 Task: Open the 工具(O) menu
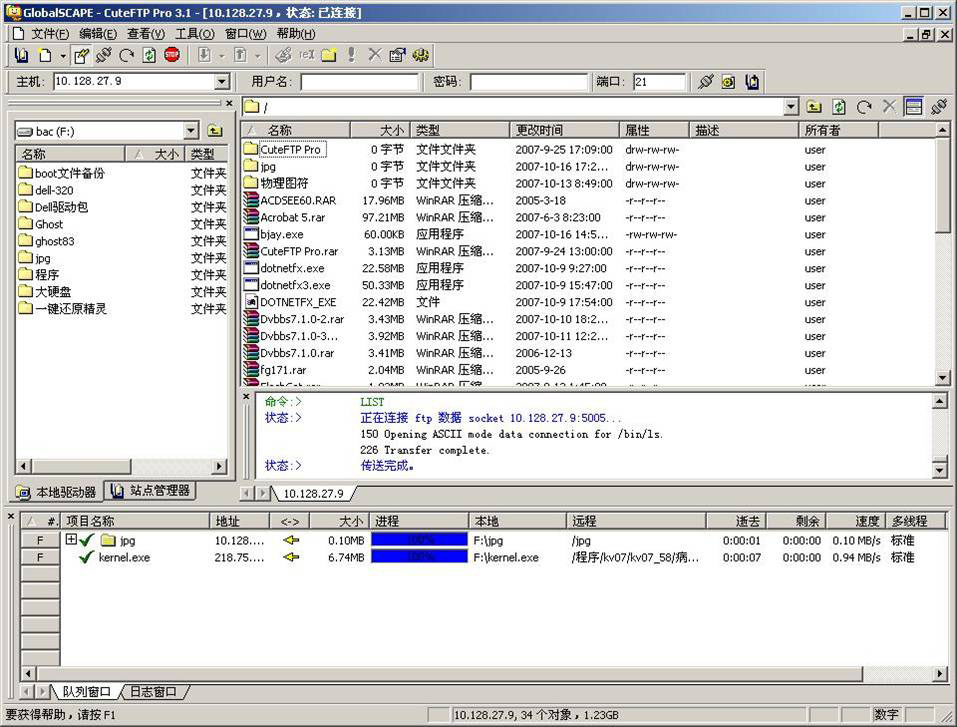click(x=194, y=33)
